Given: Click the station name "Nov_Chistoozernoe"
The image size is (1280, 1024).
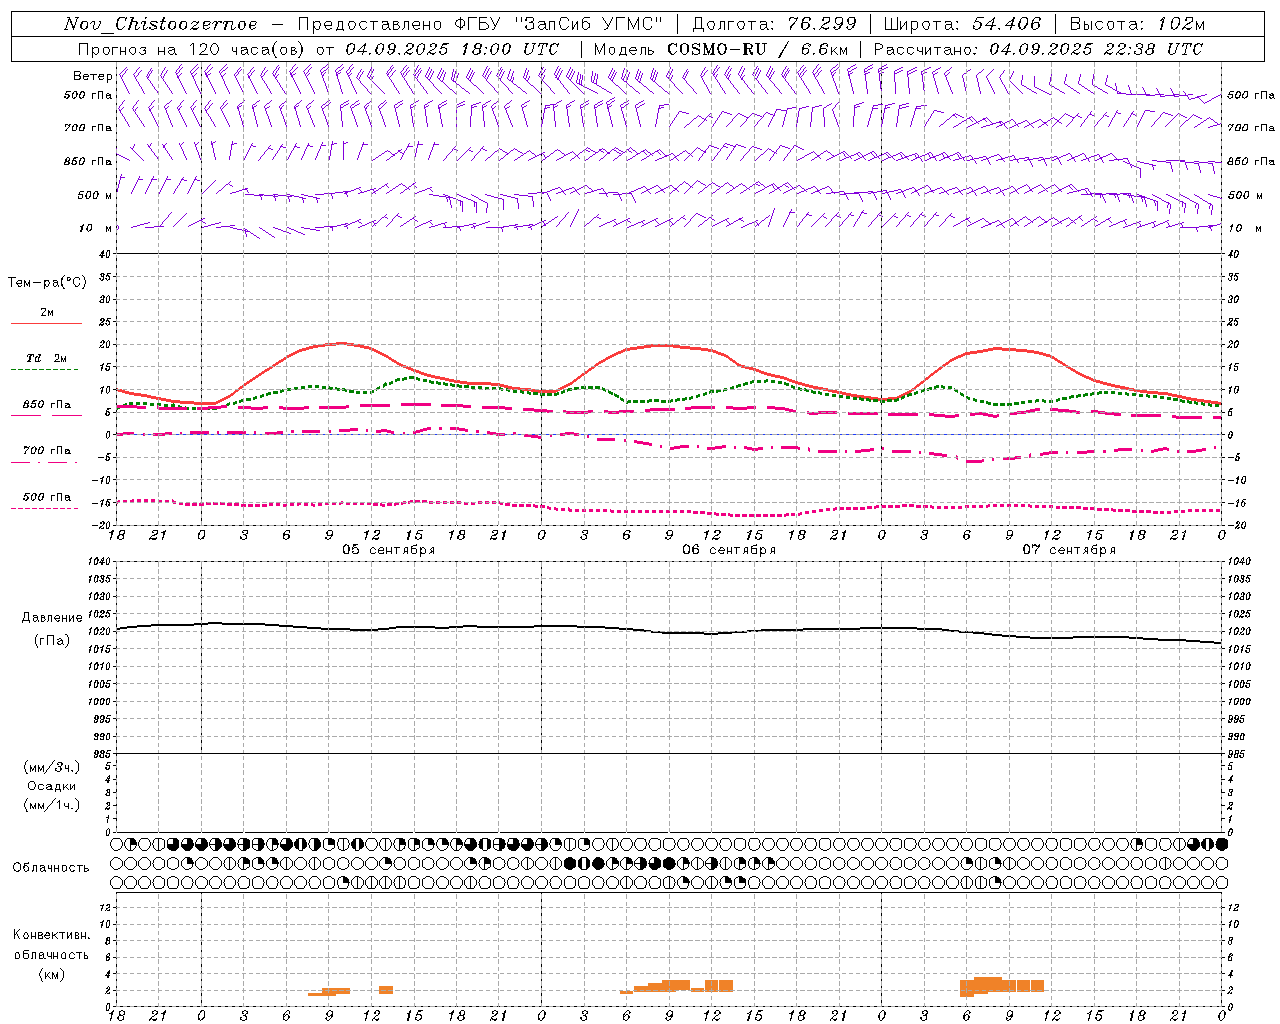Looking at the screenshot, I should point(160,24).
